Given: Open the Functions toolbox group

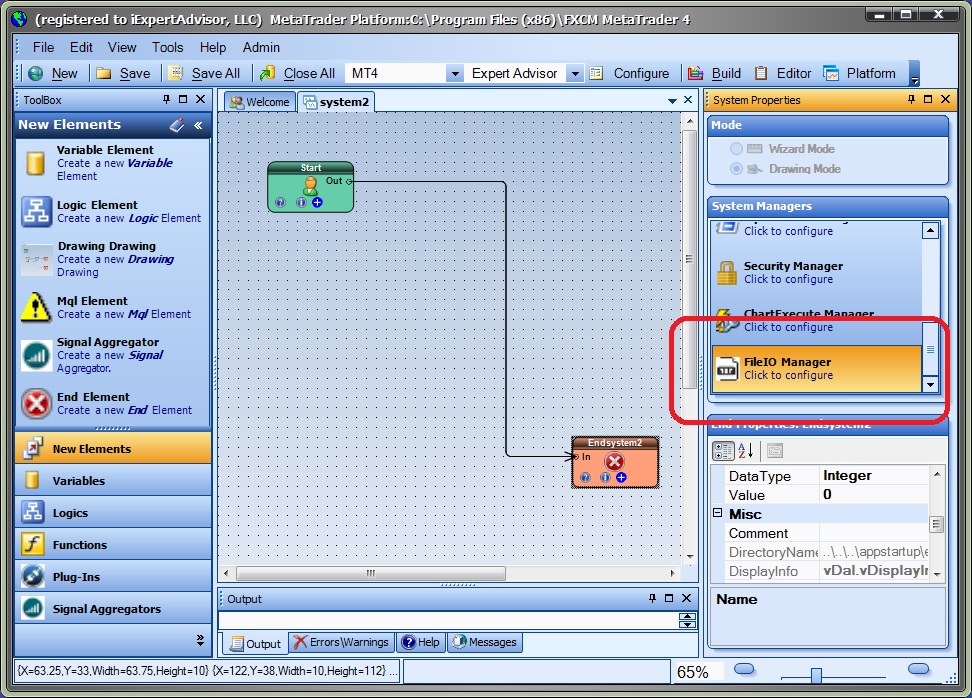Looking at the screenshot, I should pyautogui.click(x=113, y=545).
